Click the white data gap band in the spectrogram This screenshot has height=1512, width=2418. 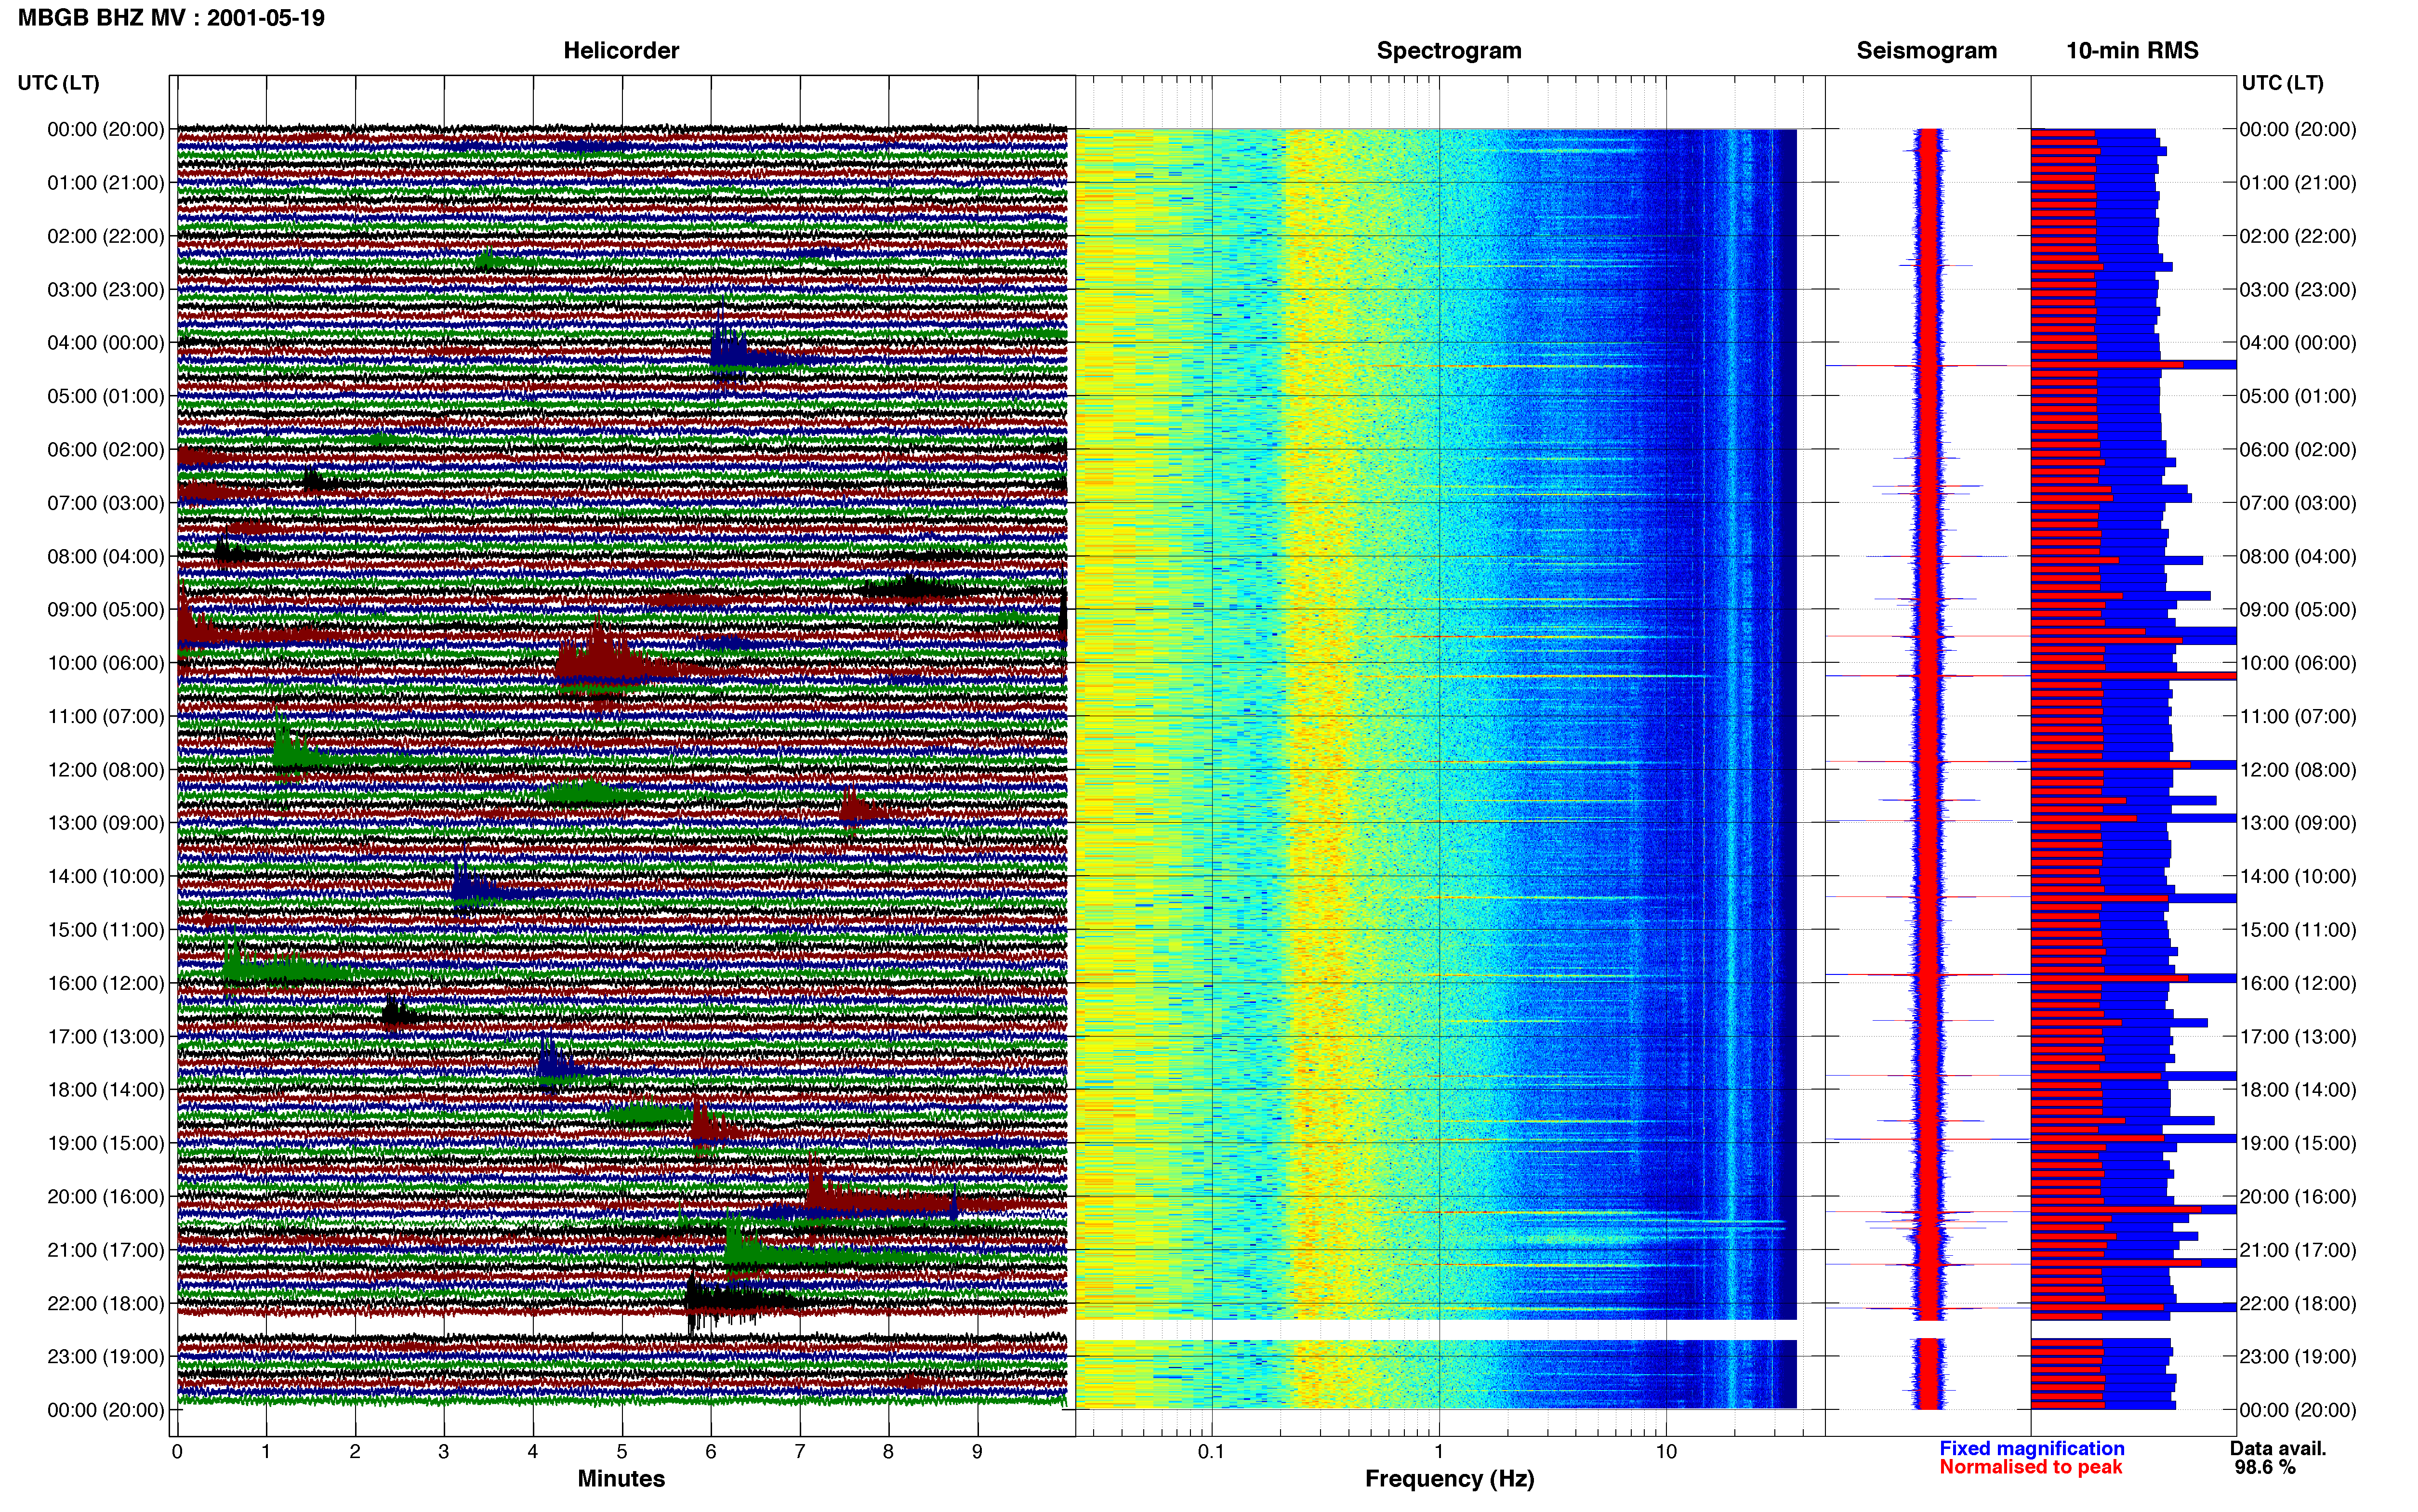click(x=1436, y=1330)
